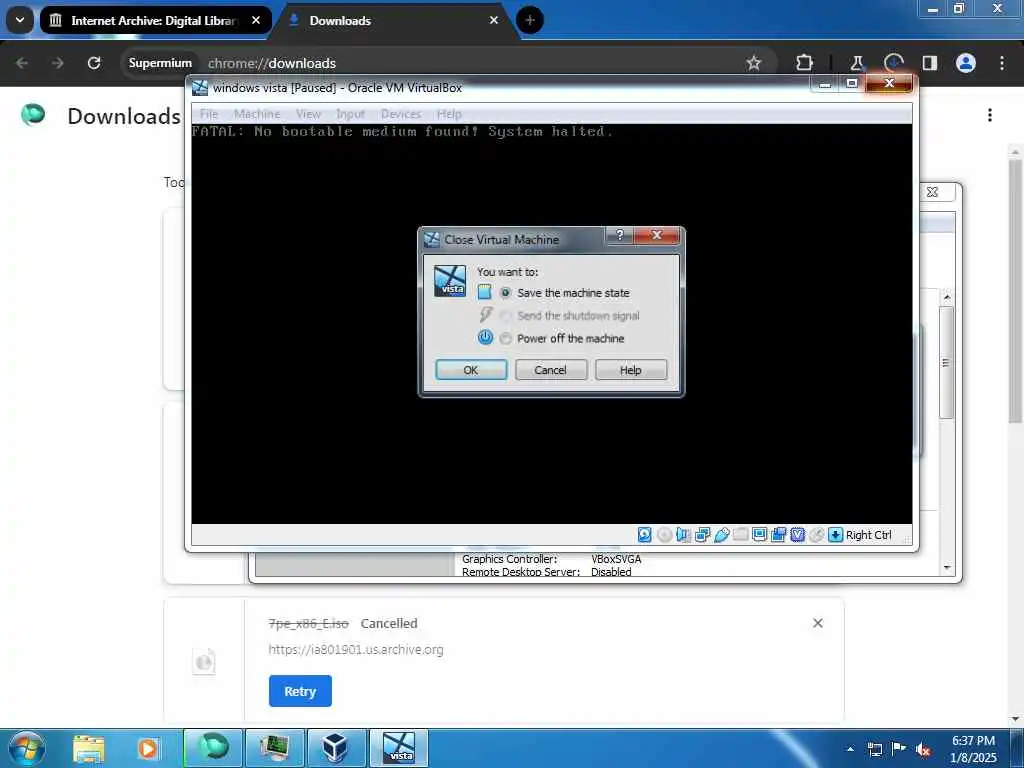Click the browser forward arrow
The image size is (1024, 768).
57,63
